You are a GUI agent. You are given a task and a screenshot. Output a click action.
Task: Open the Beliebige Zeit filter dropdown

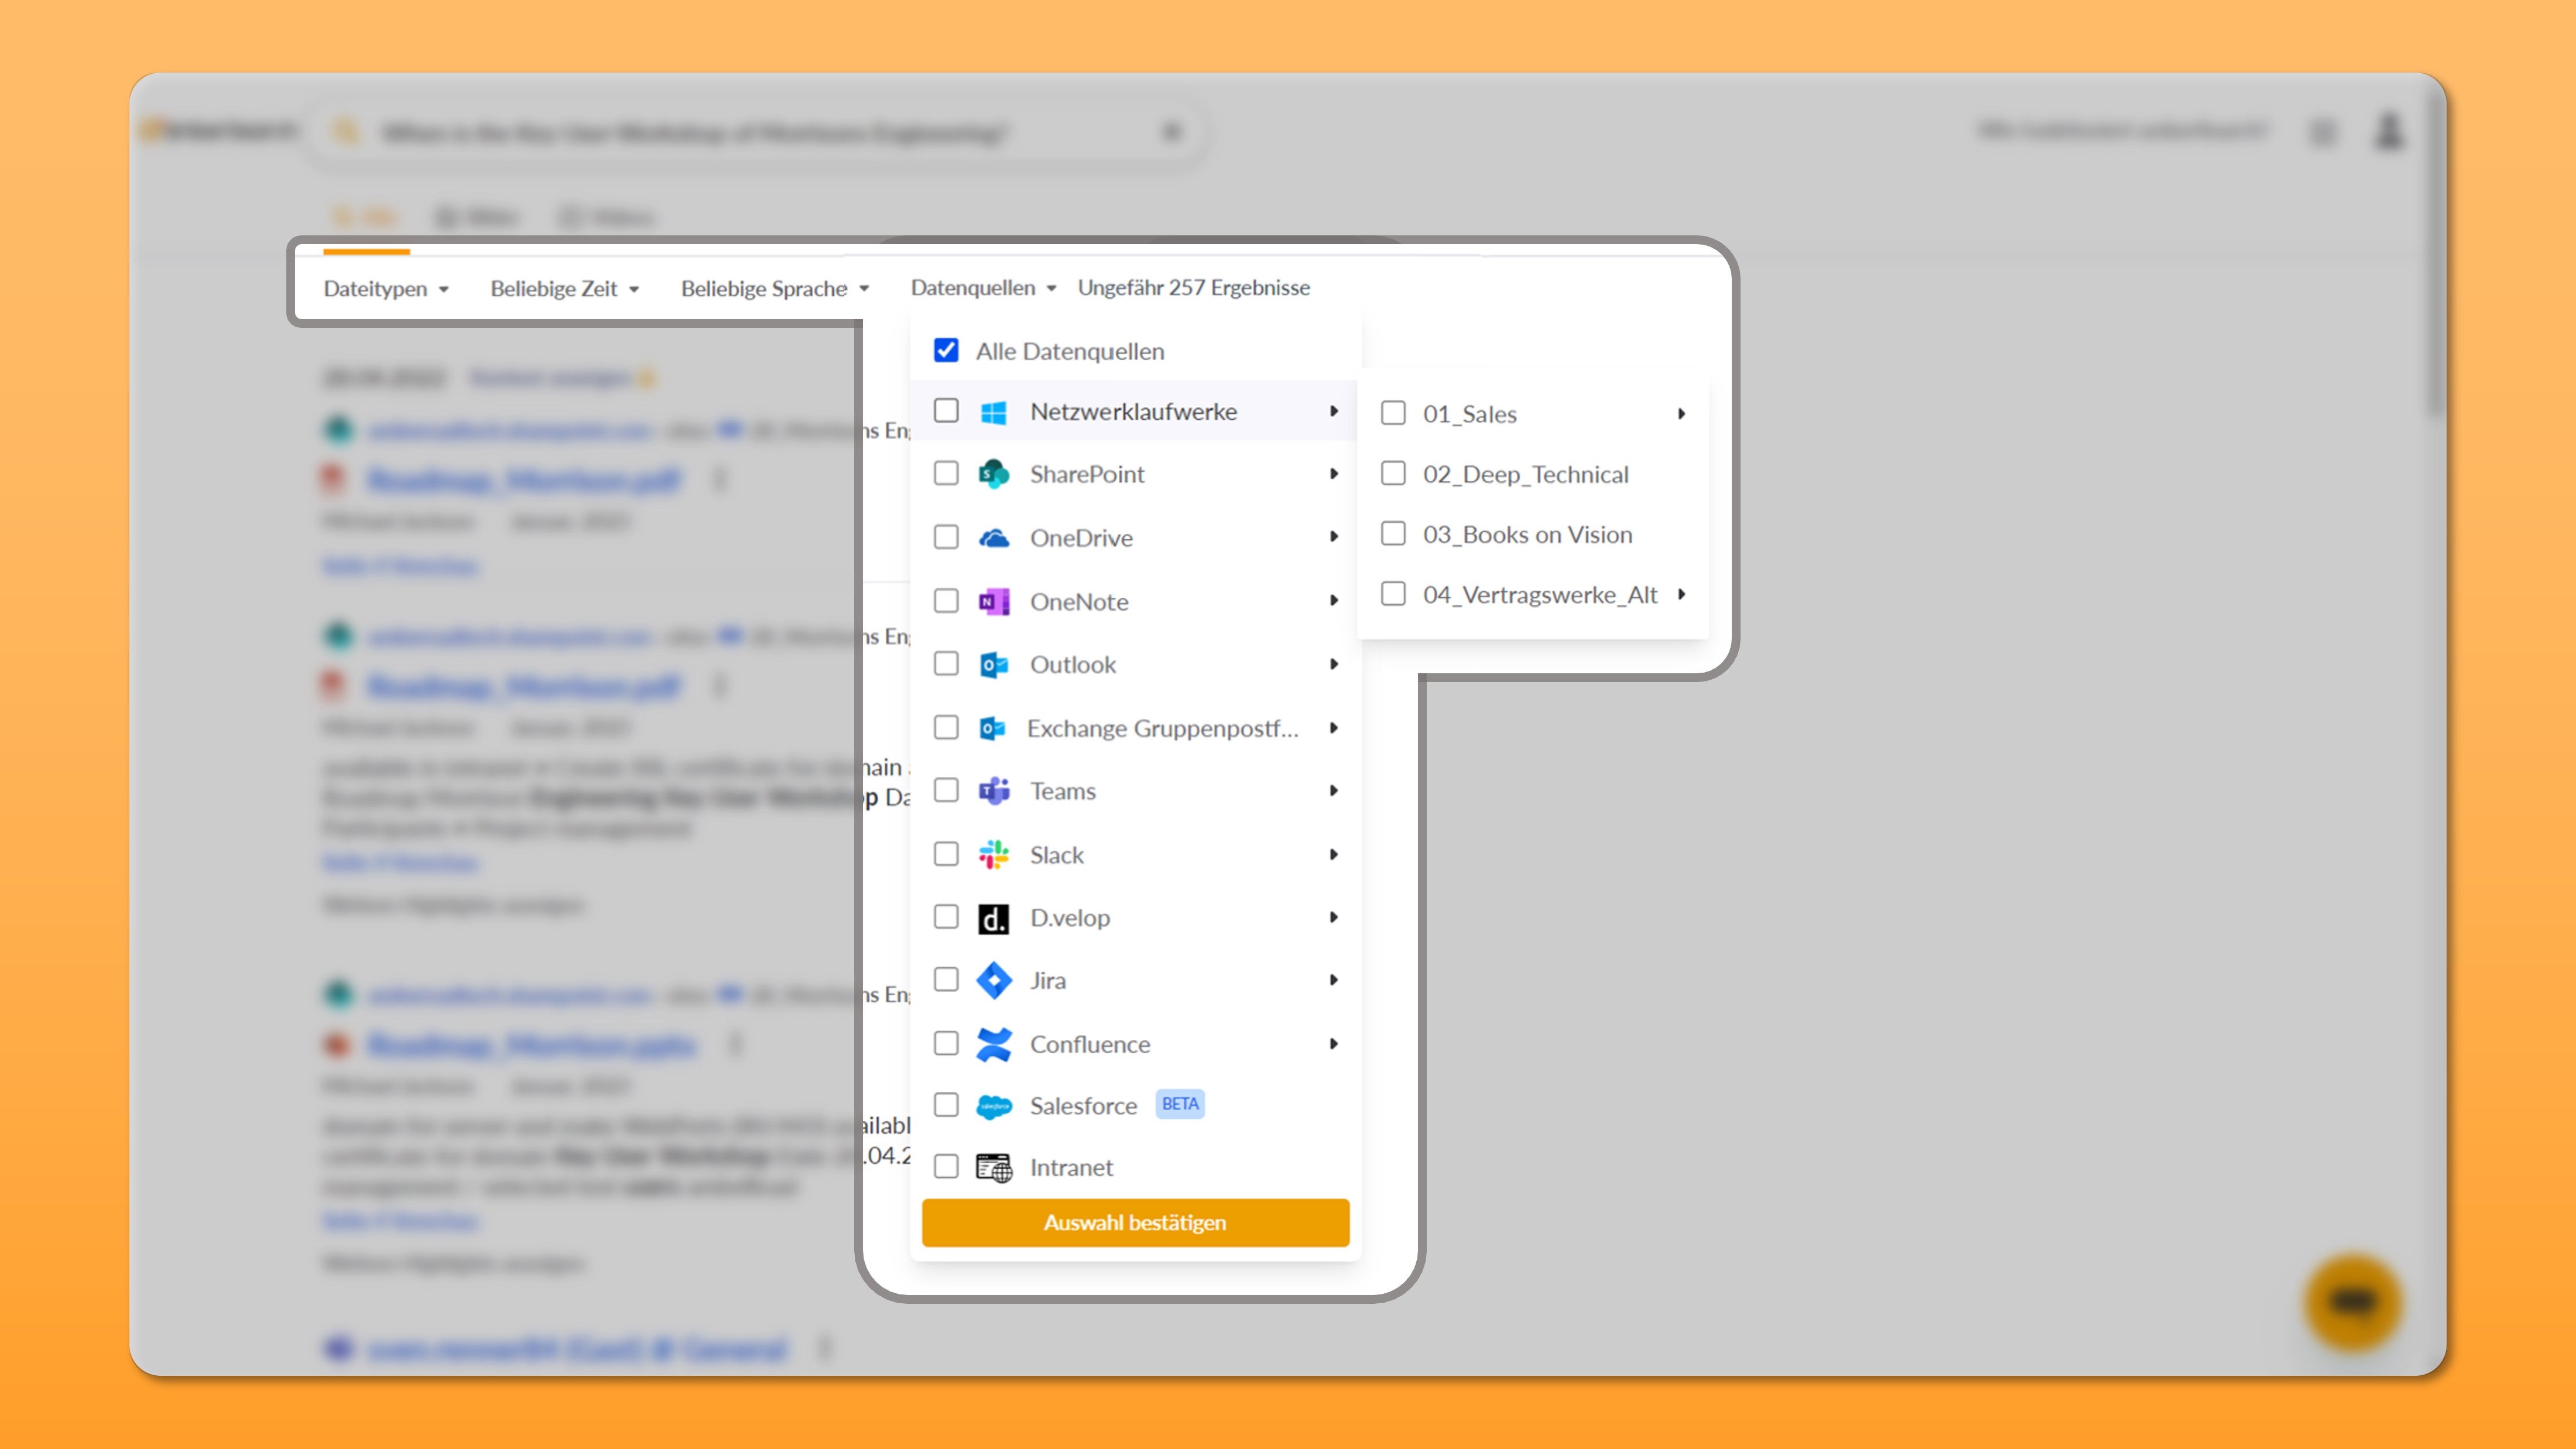pyautogui.click(x=564, y=289)
